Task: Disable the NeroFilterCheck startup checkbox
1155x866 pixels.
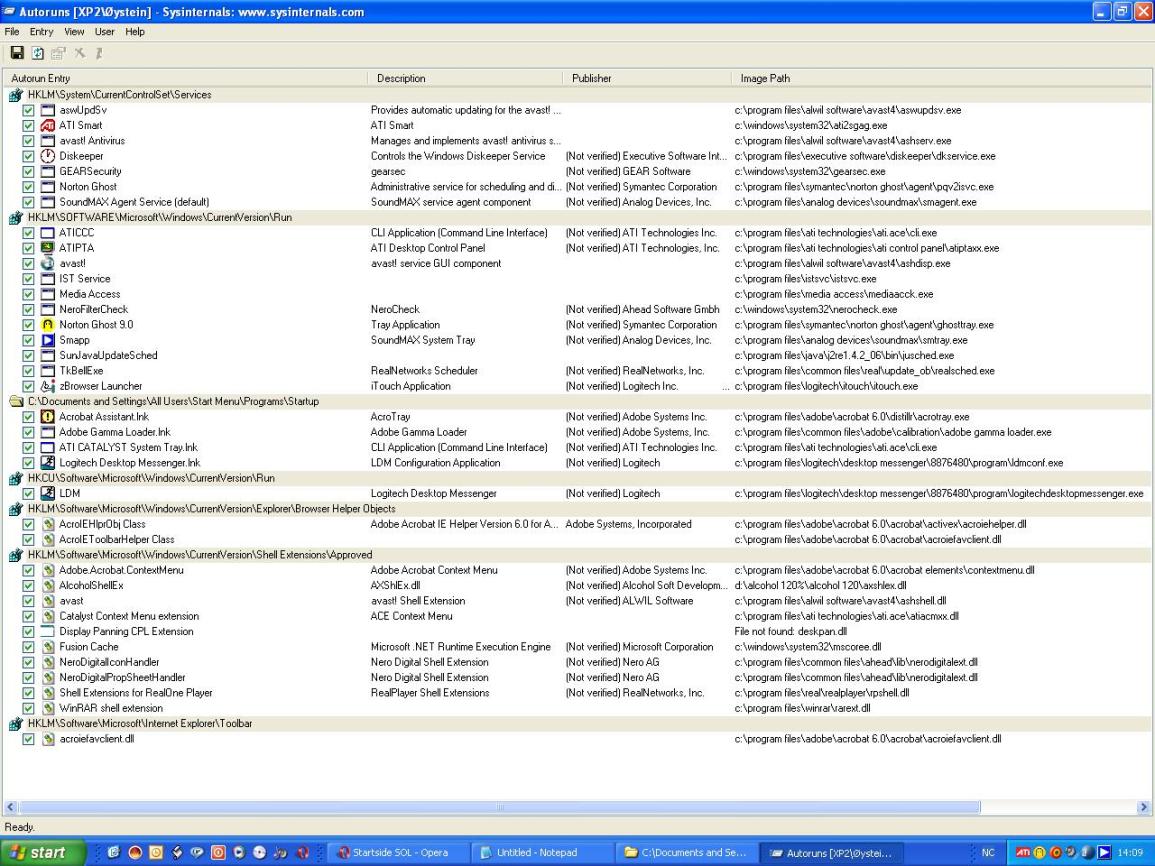Action: coord(28,309)
